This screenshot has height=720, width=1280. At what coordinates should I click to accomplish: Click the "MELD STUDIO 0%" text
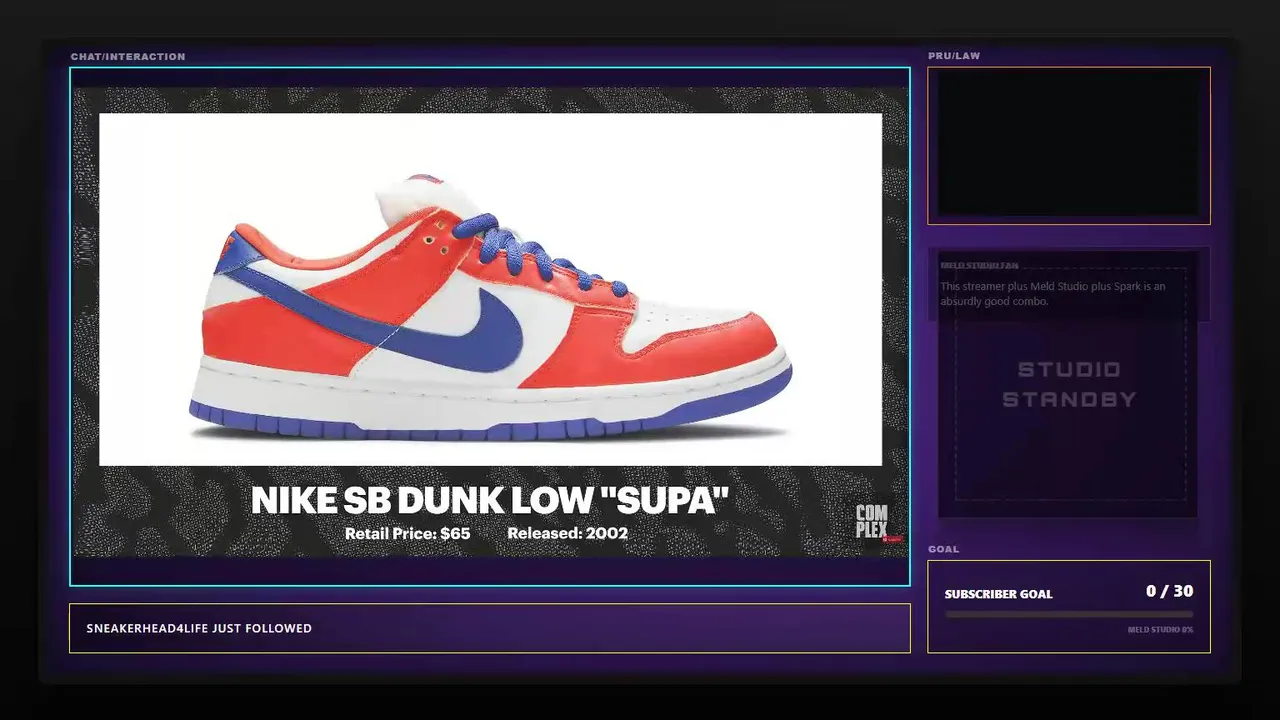click(x=1160, y=630)
